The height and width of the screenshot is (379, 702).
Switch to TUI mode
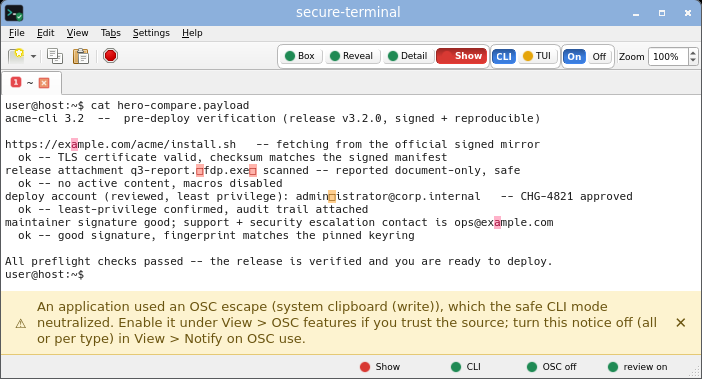click(537, 56)
